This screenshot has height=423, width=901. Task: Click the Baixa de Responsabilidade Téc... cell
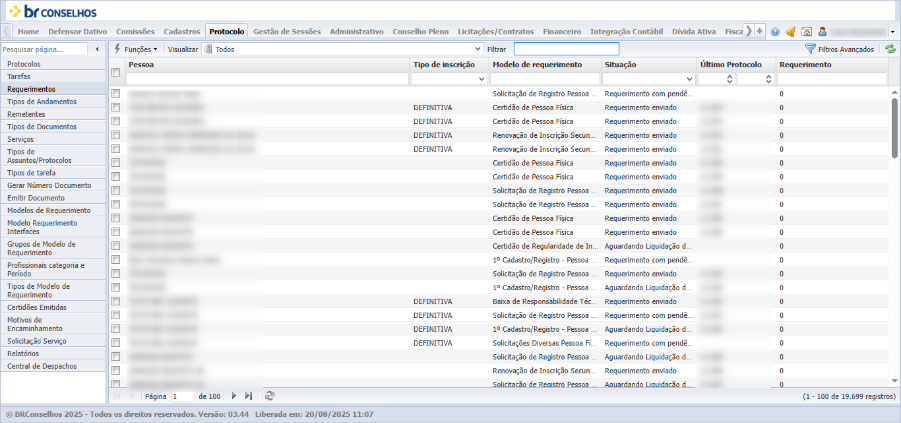click(x=545, y=301)
